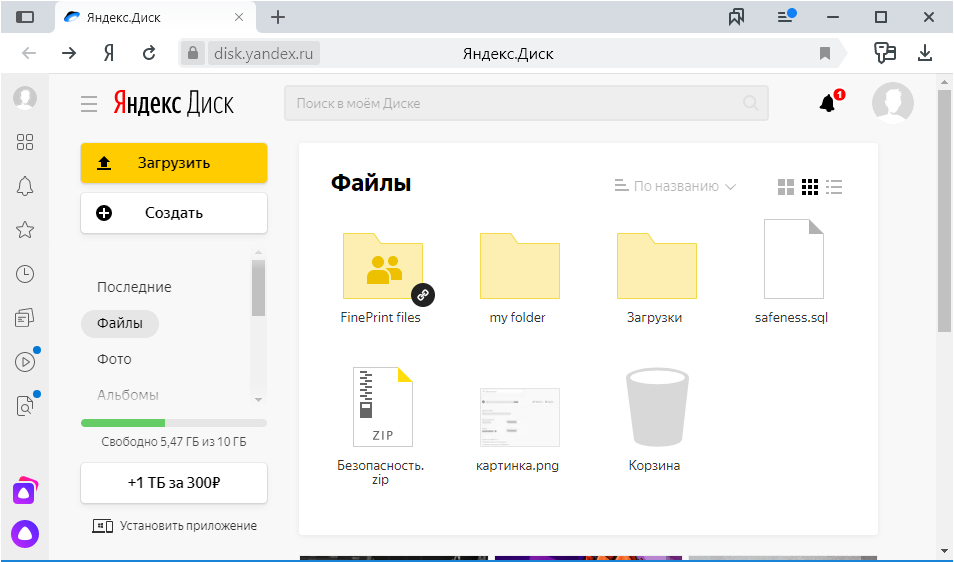The height and width of the screenshot is (562, 954).
Task: Click the left menu scrollbar thumb
Action: [259, 288]
